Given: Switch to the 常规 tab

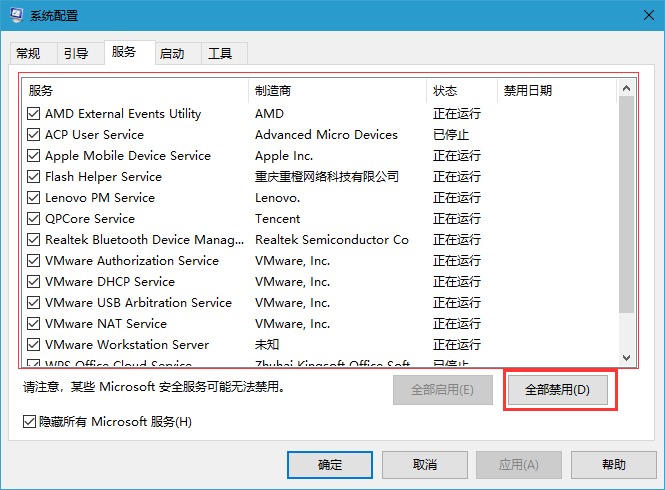Looking at the screenshot, I should [28, 54].
